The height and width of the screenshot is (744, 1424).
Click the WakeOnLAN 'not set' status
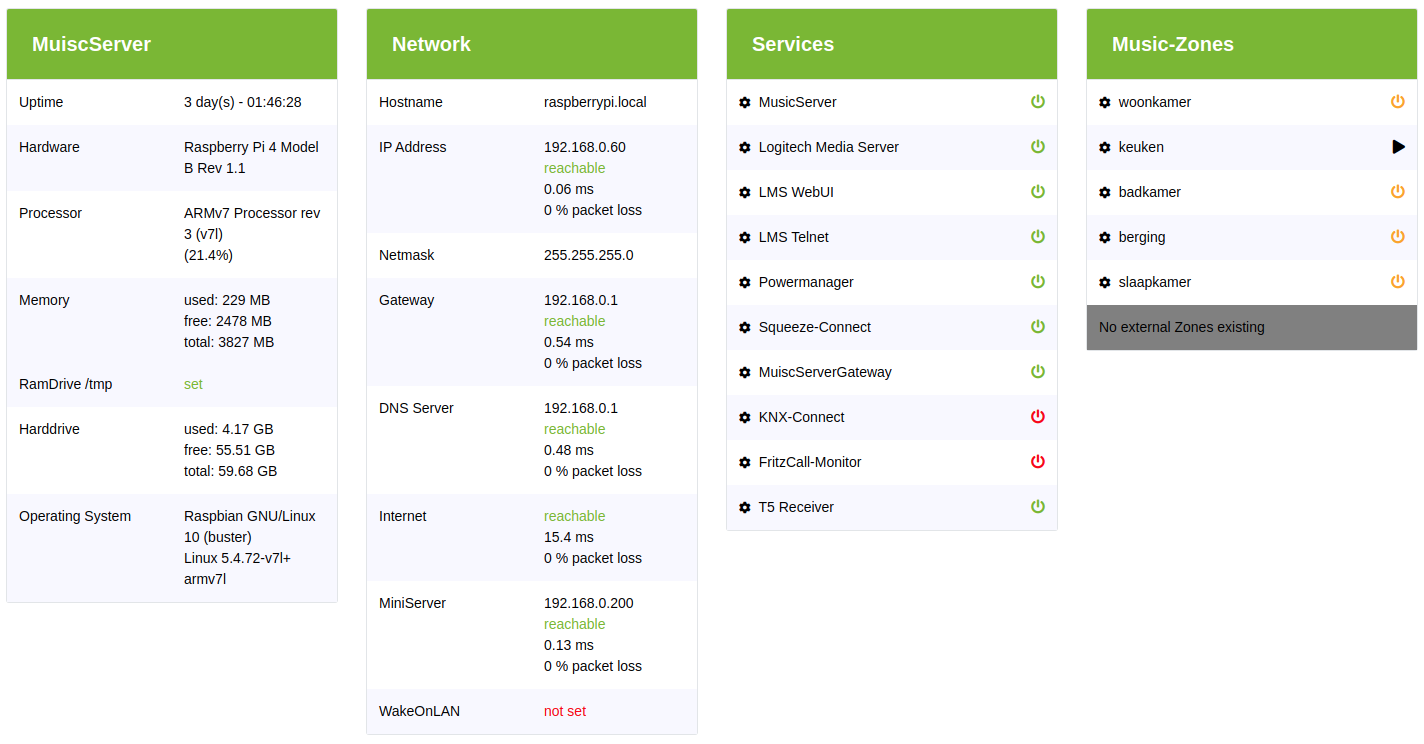(x=565, y=711)
